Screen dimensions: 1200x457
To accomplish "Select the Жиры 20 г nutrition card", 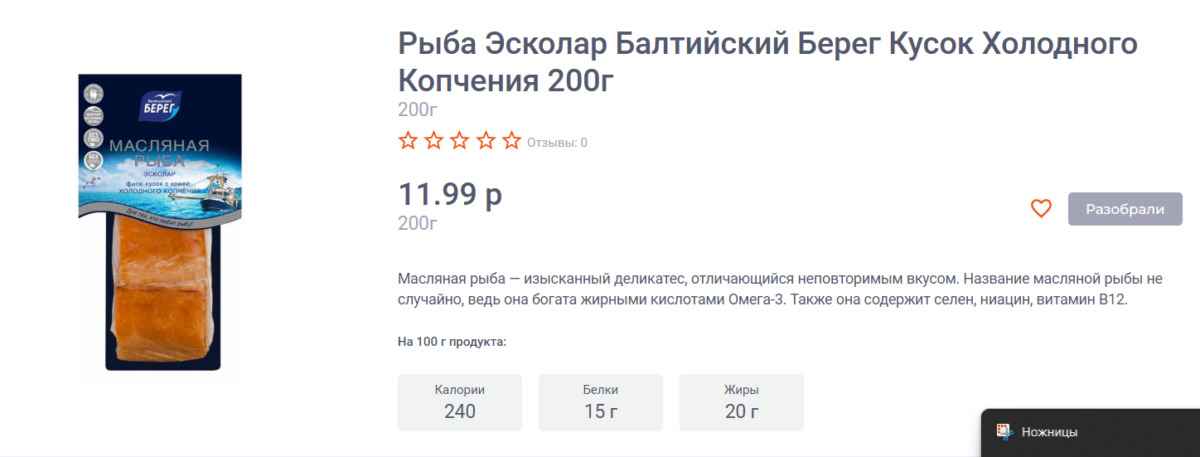I will pyautogui.click(x=741, y=402).
